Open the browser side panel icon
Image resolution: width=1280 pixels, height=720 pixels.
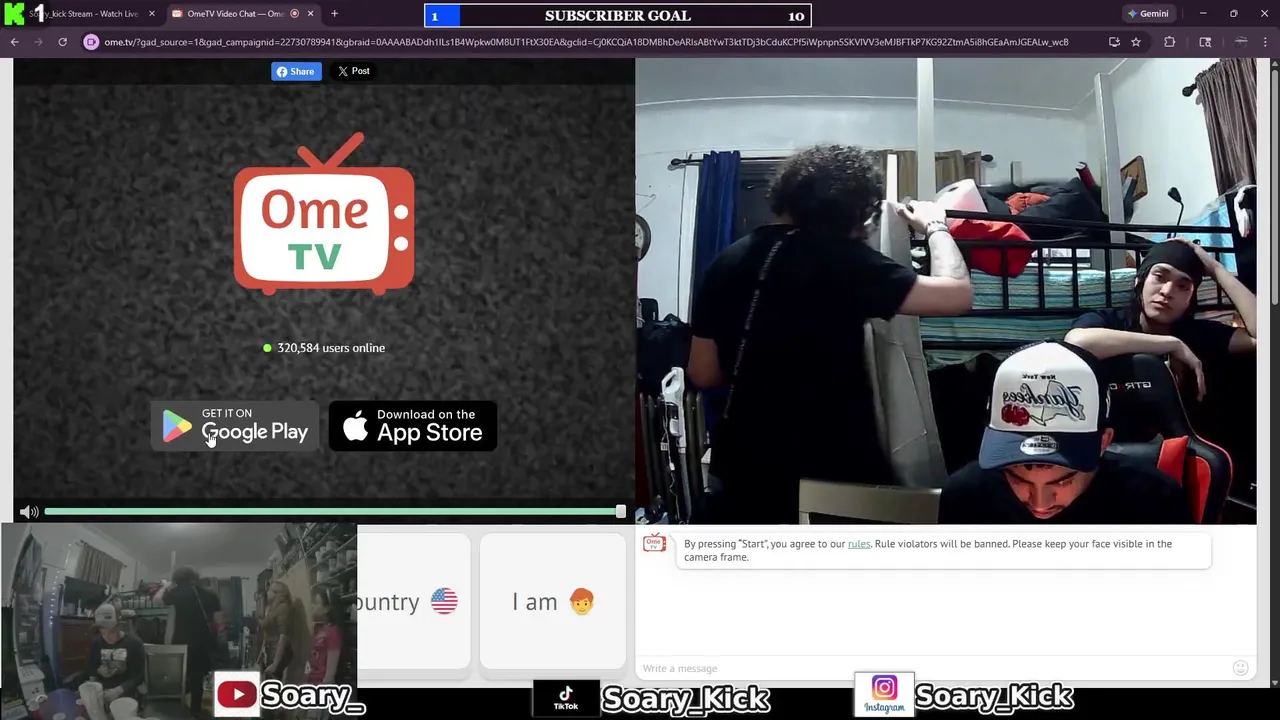point(1205,42)
